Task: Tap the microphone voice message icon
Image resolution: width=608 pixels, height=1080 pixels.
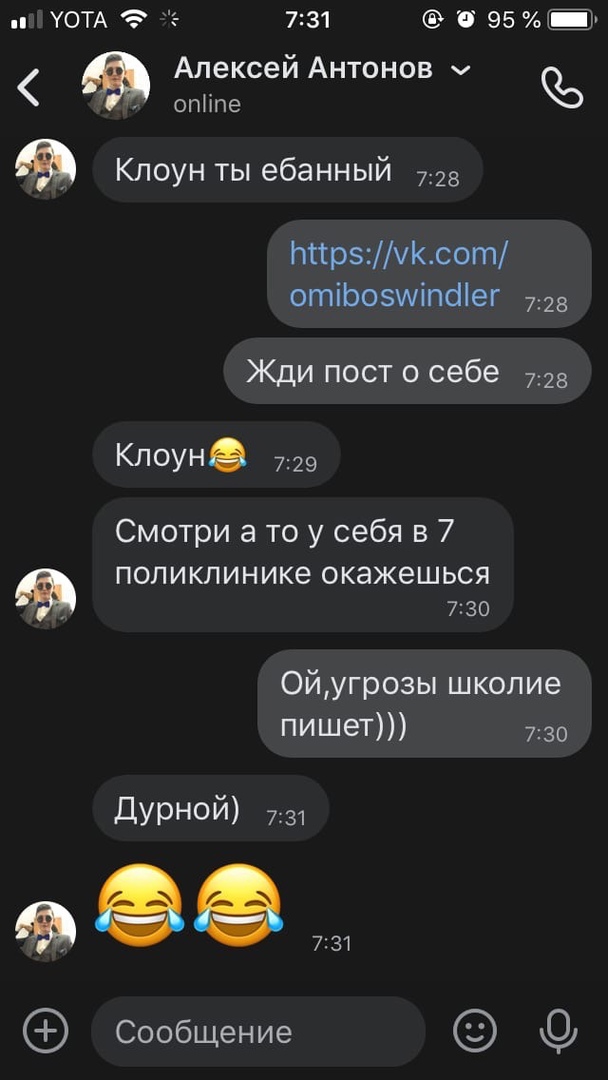Action: pos(558,1031)
